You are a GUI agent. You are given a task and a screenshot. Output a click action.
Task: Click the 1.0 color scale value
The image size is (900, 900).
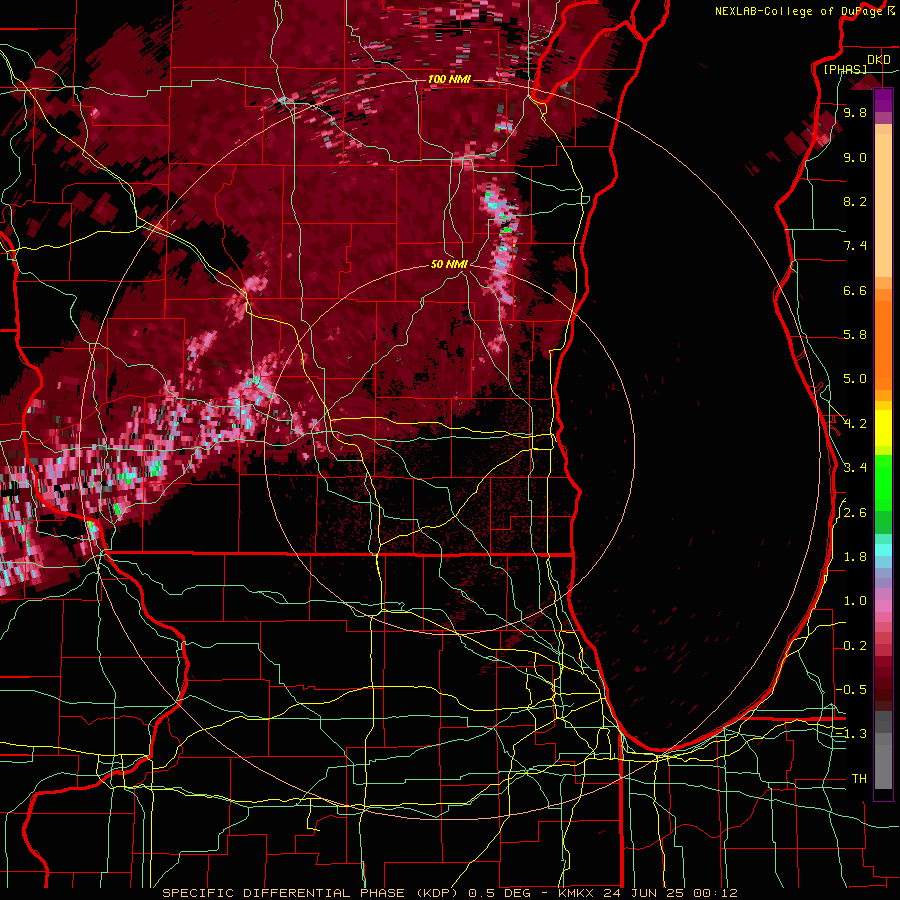tap(855, 602)
